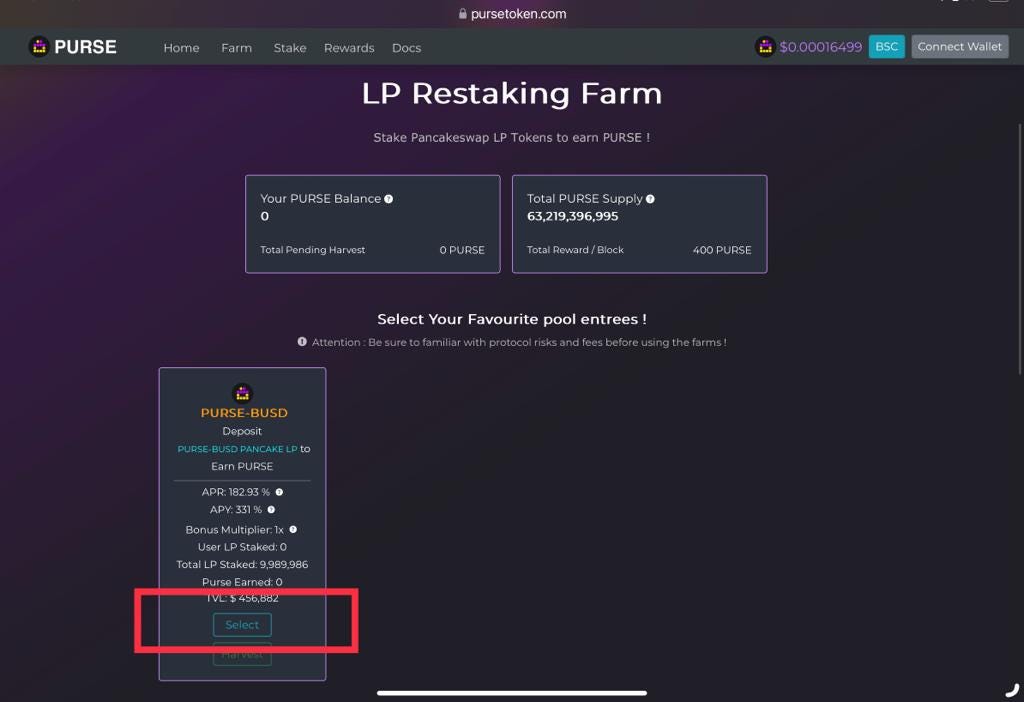Go to the Home page
This screenshot has height=702, width=1024.
pyautogui.click(x=181, y=48)
